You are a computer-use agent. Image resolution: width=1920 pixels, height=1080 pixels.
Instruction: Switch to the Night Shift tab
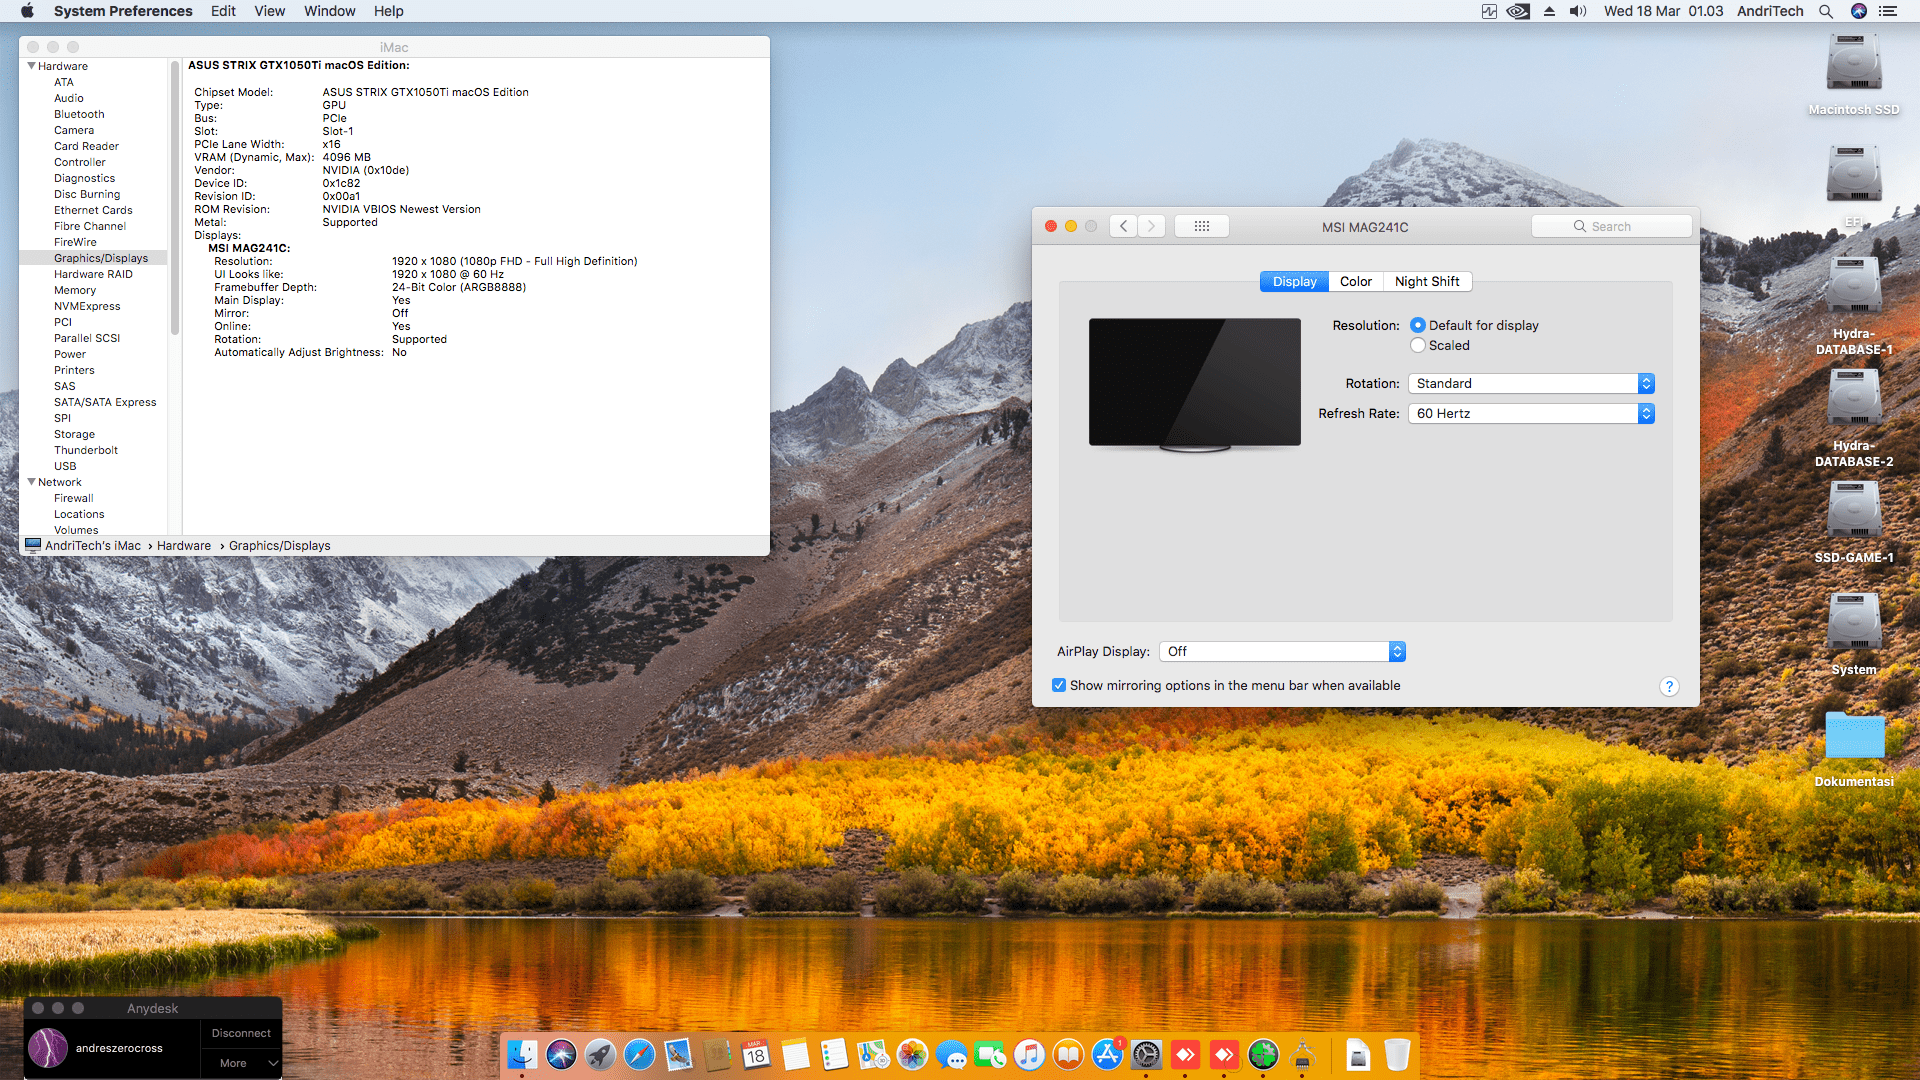click(1426, 282)
